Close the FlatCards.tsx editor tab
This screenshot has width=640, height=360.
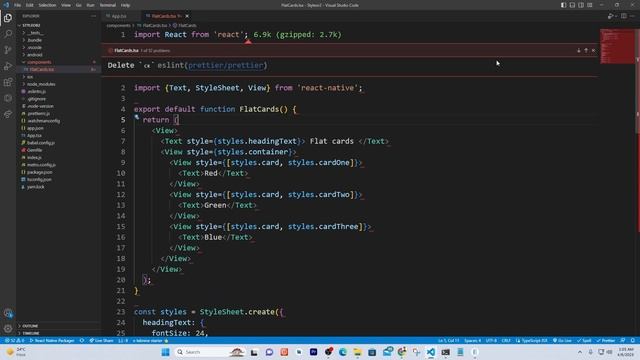tap(187, 16)
